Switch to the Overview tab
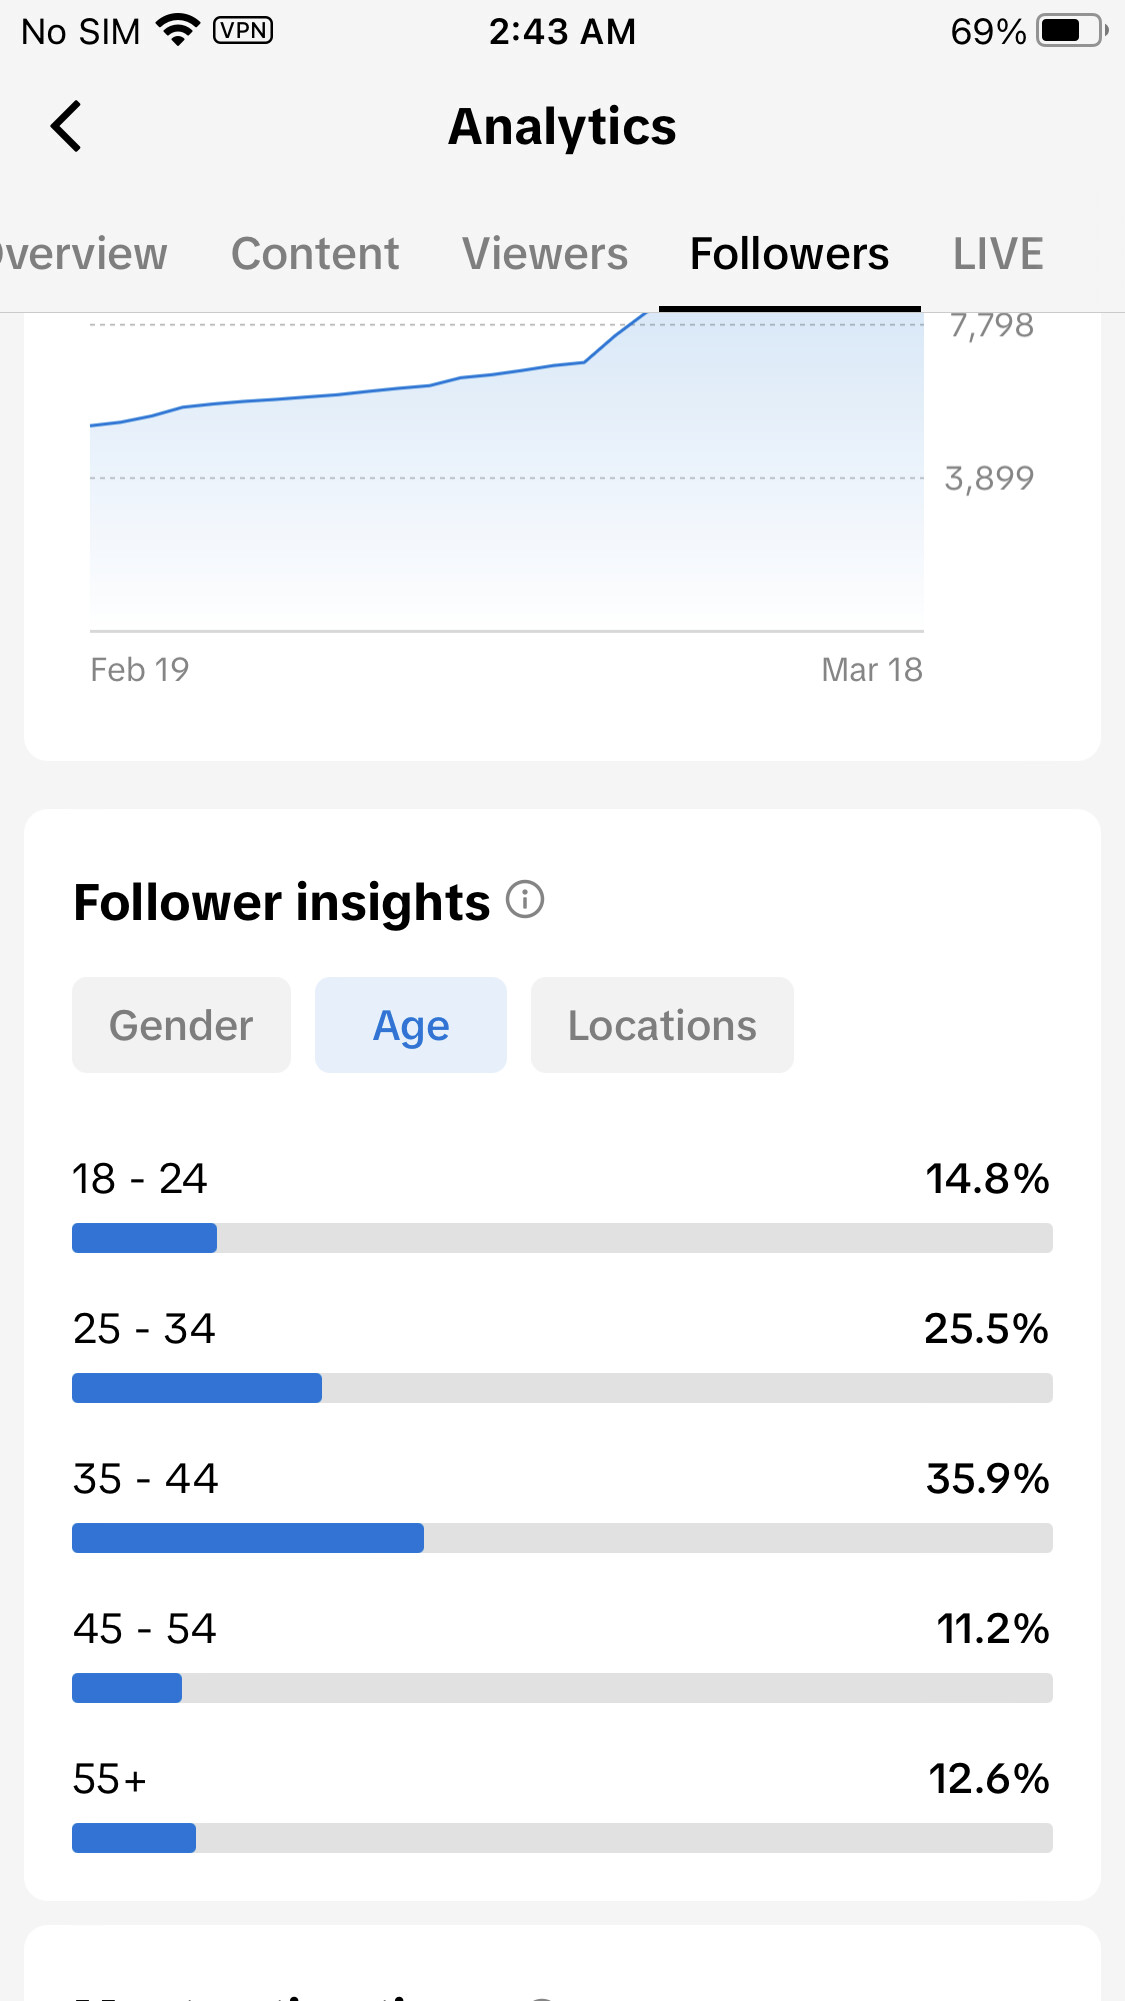Screen dimensions: 1125x2001 82,254
